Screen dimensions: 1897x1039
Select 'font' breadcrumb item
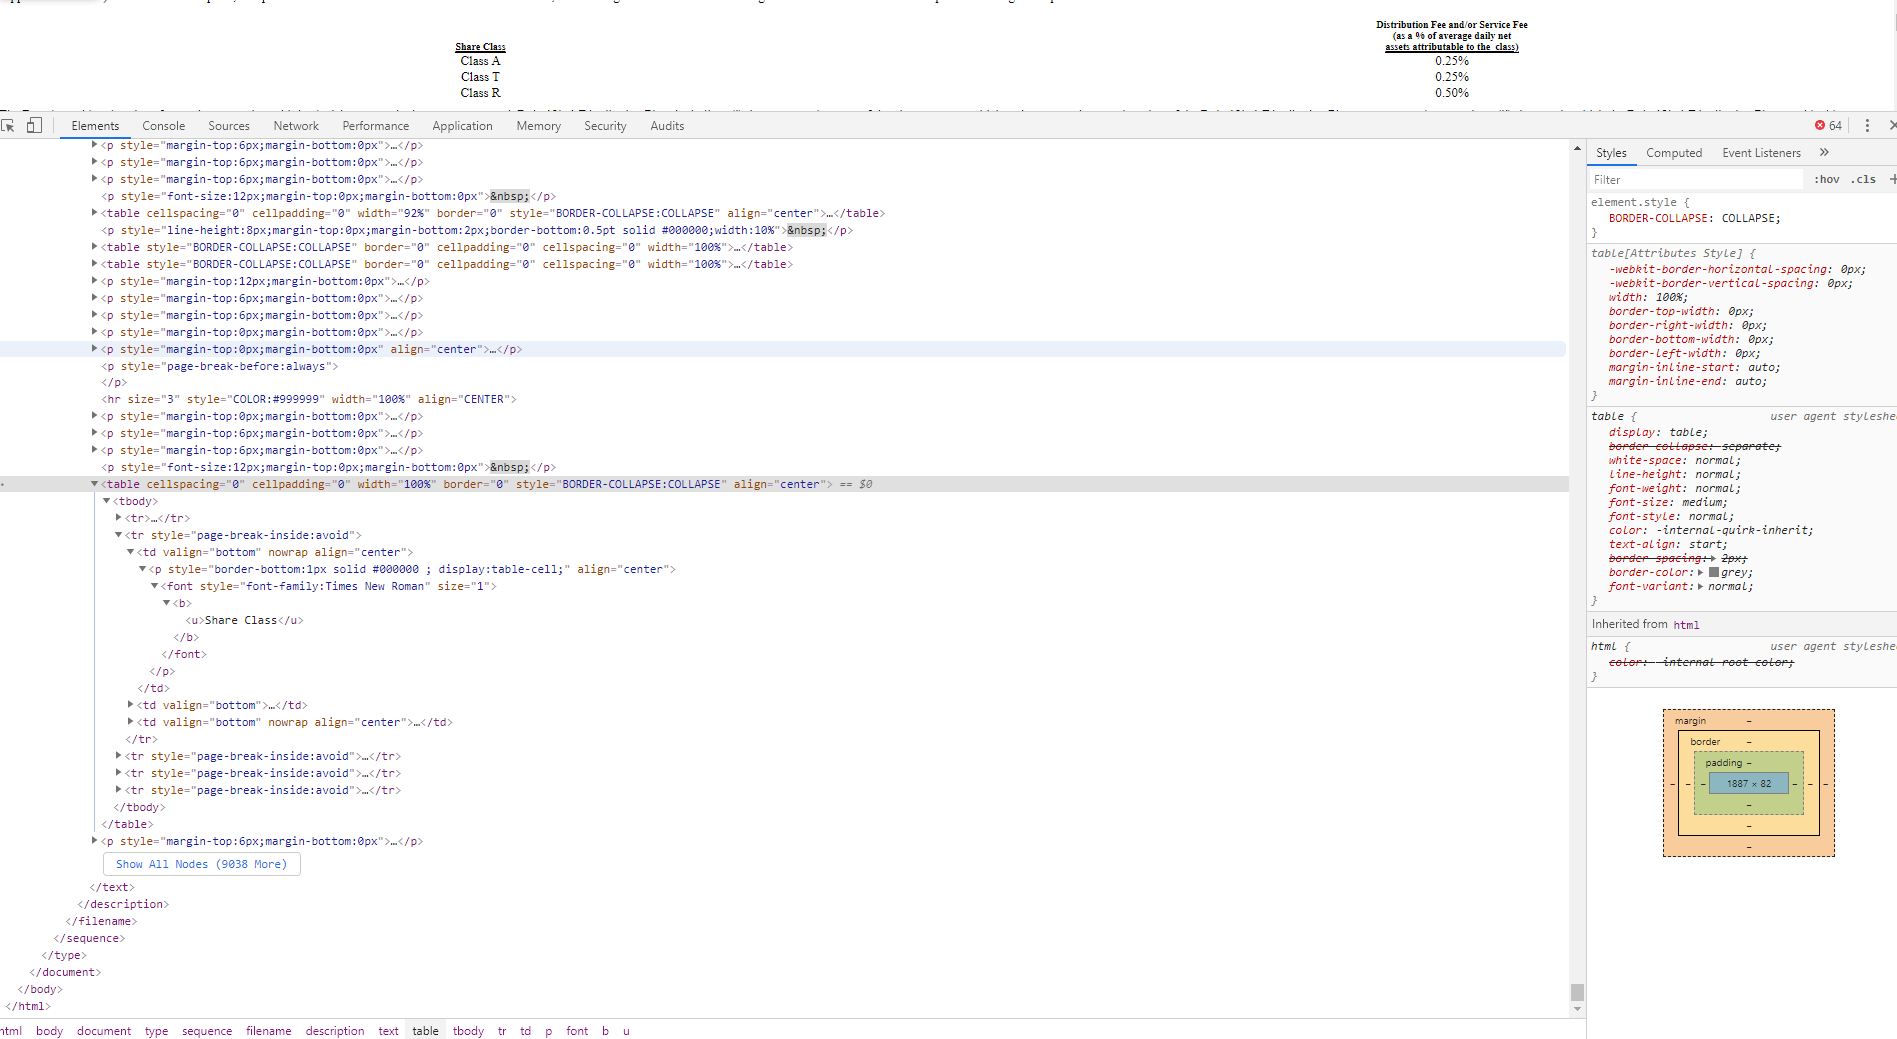[x=577, y=1031]
